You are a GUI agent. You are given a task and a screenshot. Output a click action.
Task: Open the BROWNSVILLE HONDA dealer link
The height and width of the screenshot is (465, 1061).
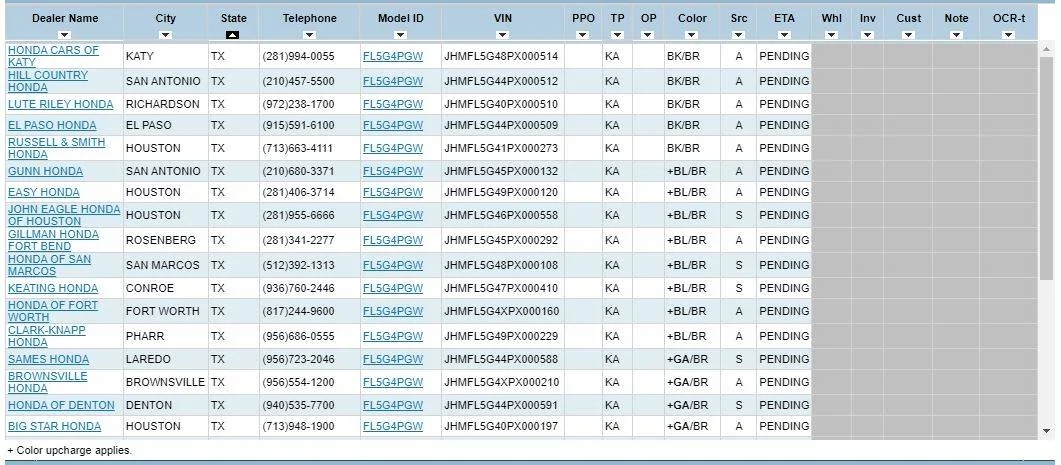pos(47,382)
